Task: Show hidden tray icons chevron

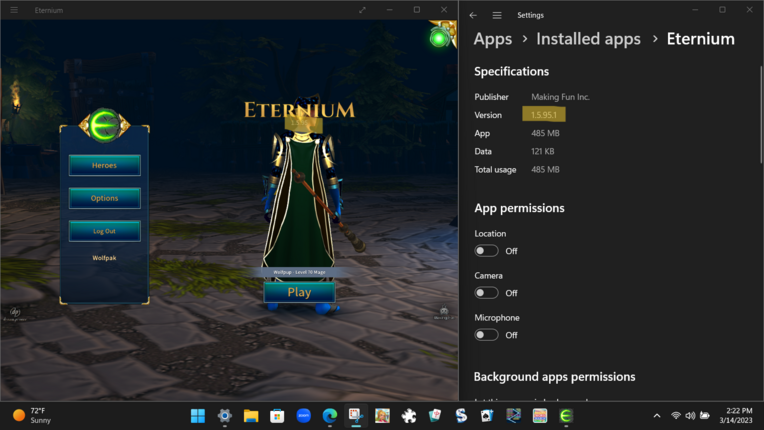Action: (657, 415)
